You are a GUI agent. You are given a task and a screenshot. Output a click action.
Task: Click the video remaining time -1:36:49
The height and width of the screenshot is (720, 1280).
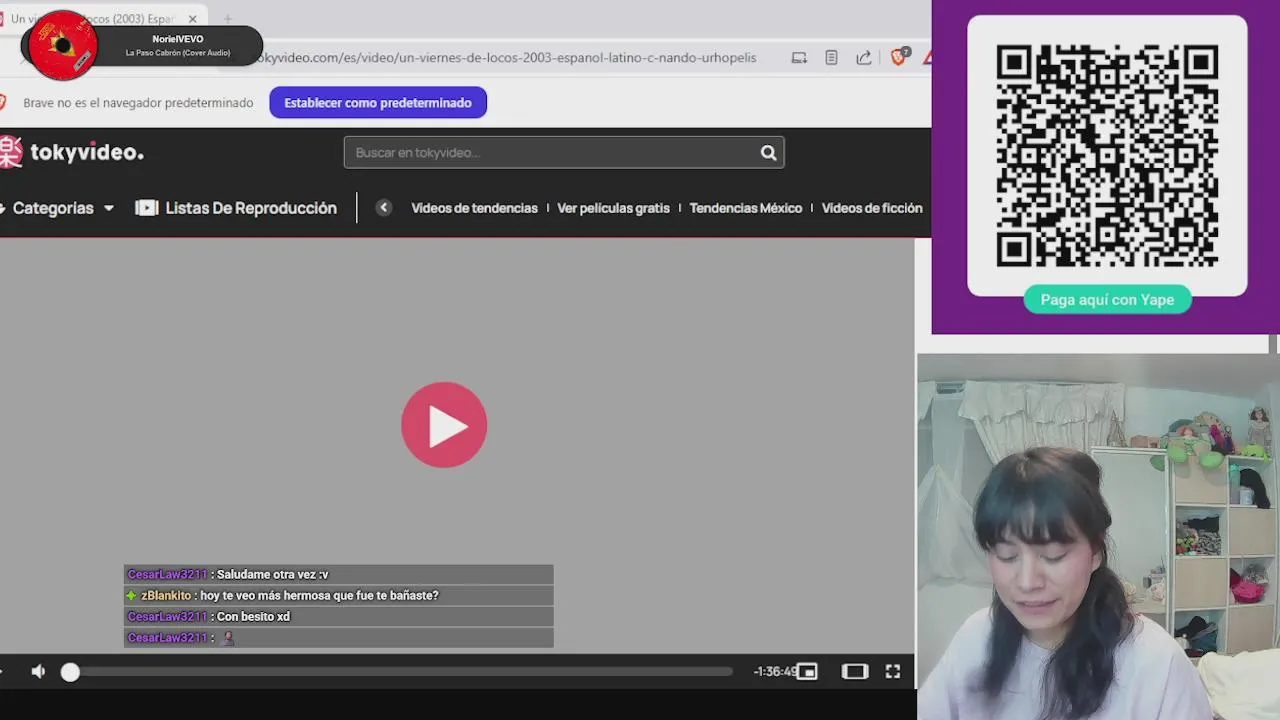(774, 672)
